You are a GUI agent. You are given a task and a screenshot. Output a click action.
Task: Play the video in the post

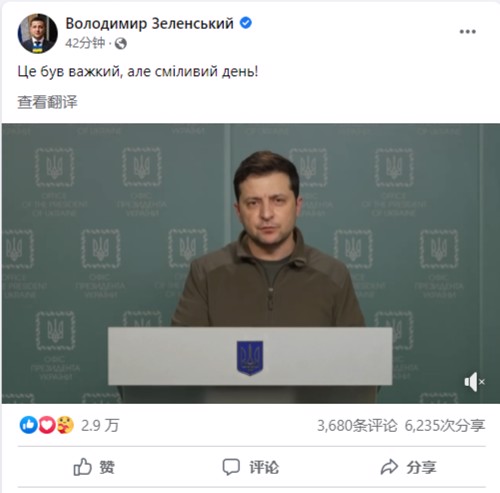point(251,263)
